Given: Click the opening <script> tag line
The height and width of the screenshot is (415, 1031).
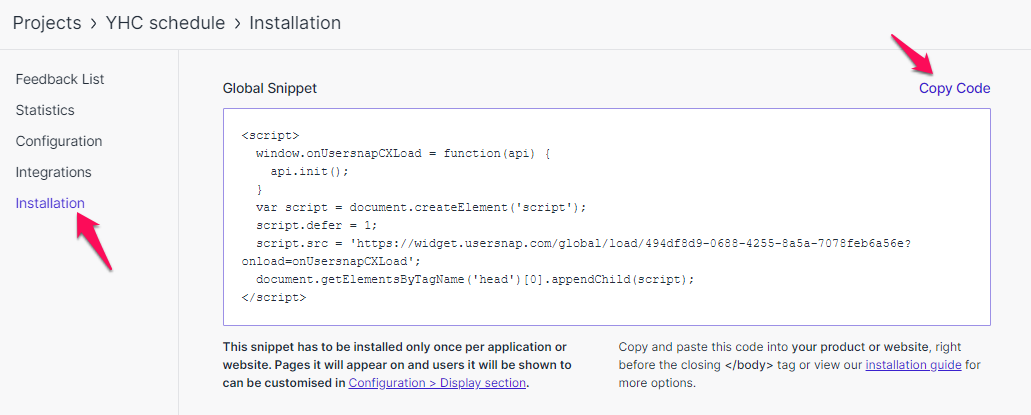Looking at the screenshot, I should tap(270, 136).
